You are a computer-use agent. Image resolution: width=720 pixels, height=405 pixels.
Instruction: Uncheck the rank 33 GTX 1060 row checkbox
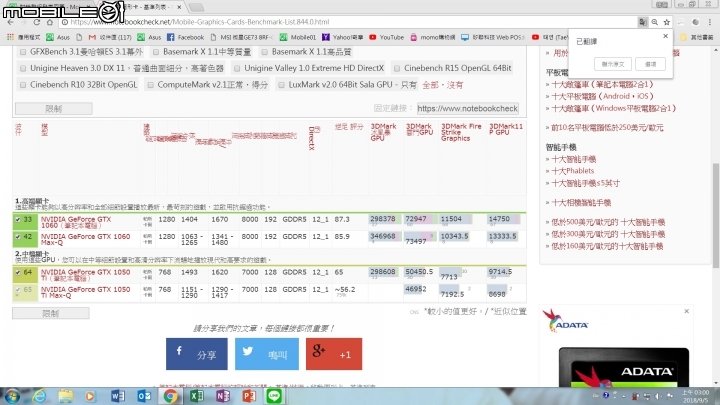tap(18, 219)
